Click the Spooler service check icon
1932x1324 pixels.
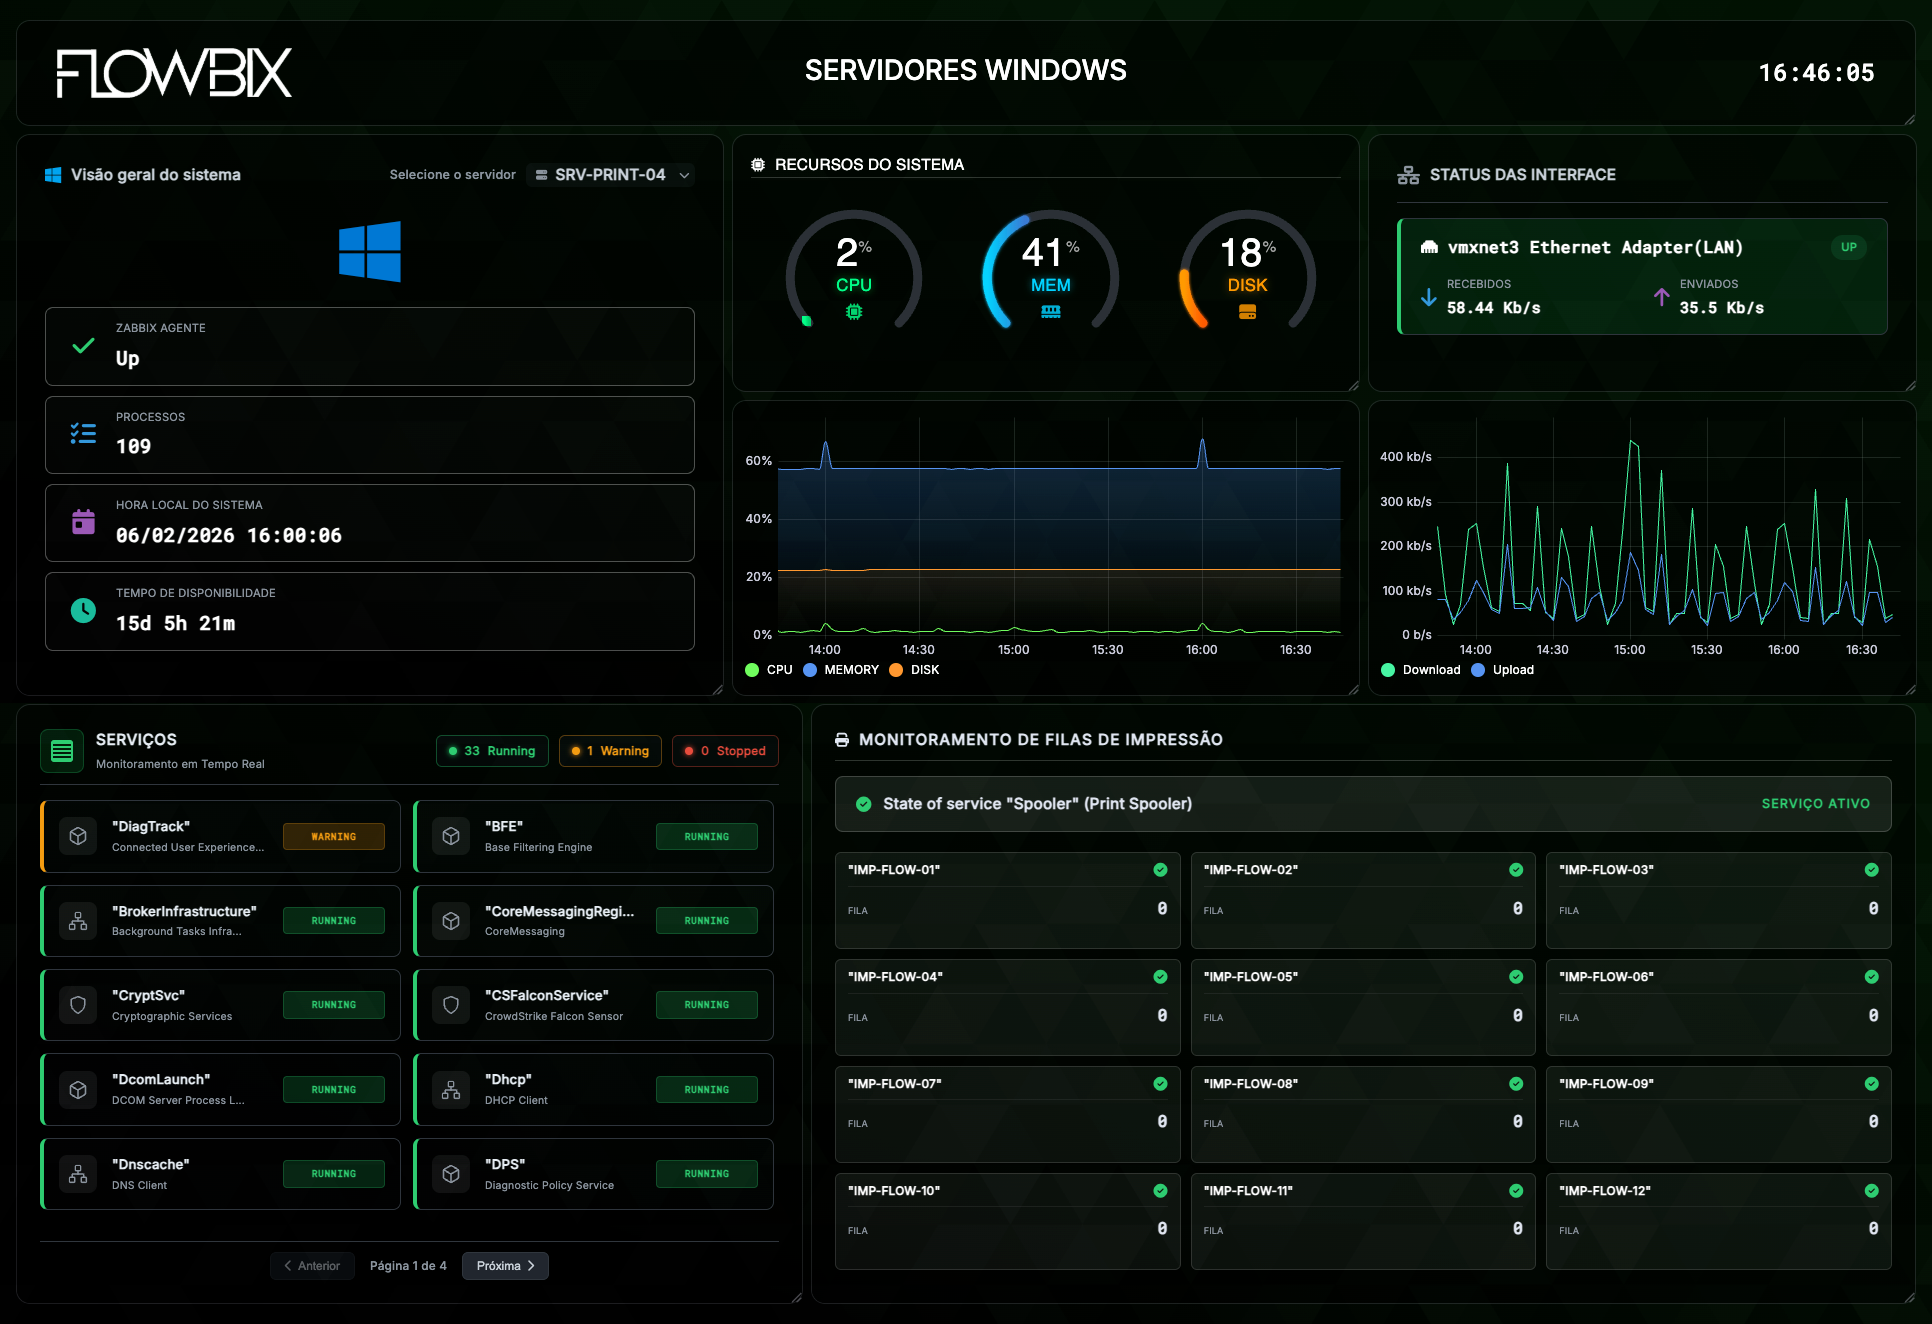[x=863, y=804]
